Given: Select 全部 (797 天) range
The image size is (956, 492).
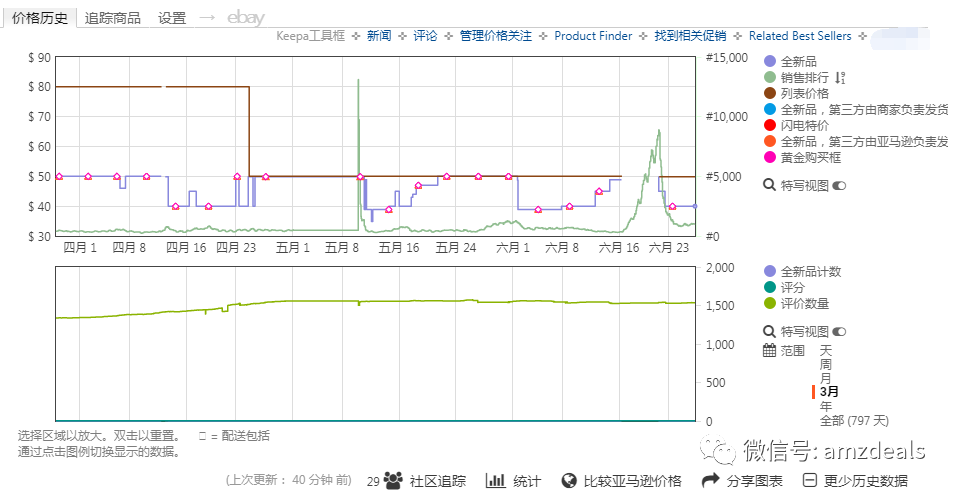Looking at the screenshot, I should coord(854,420).
